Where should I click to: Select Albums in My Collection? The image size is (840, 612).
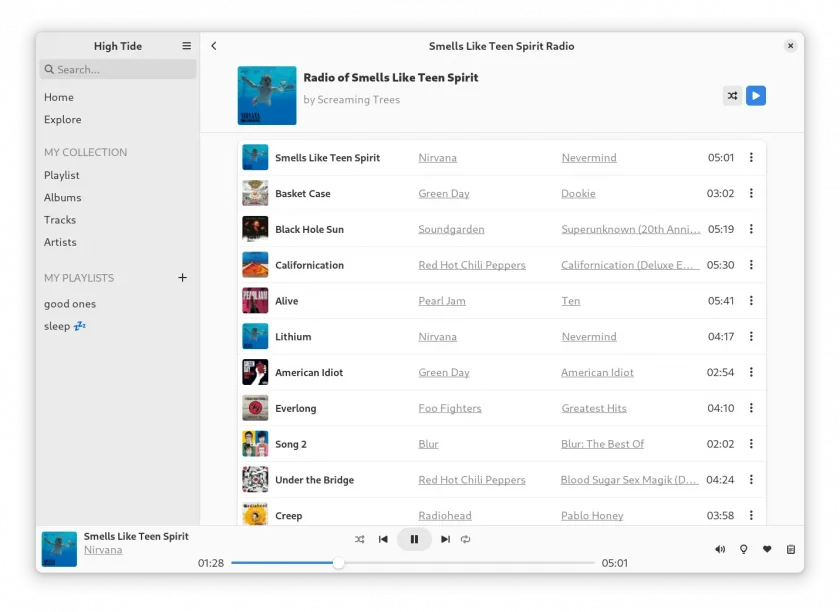[x=63, y=198]
